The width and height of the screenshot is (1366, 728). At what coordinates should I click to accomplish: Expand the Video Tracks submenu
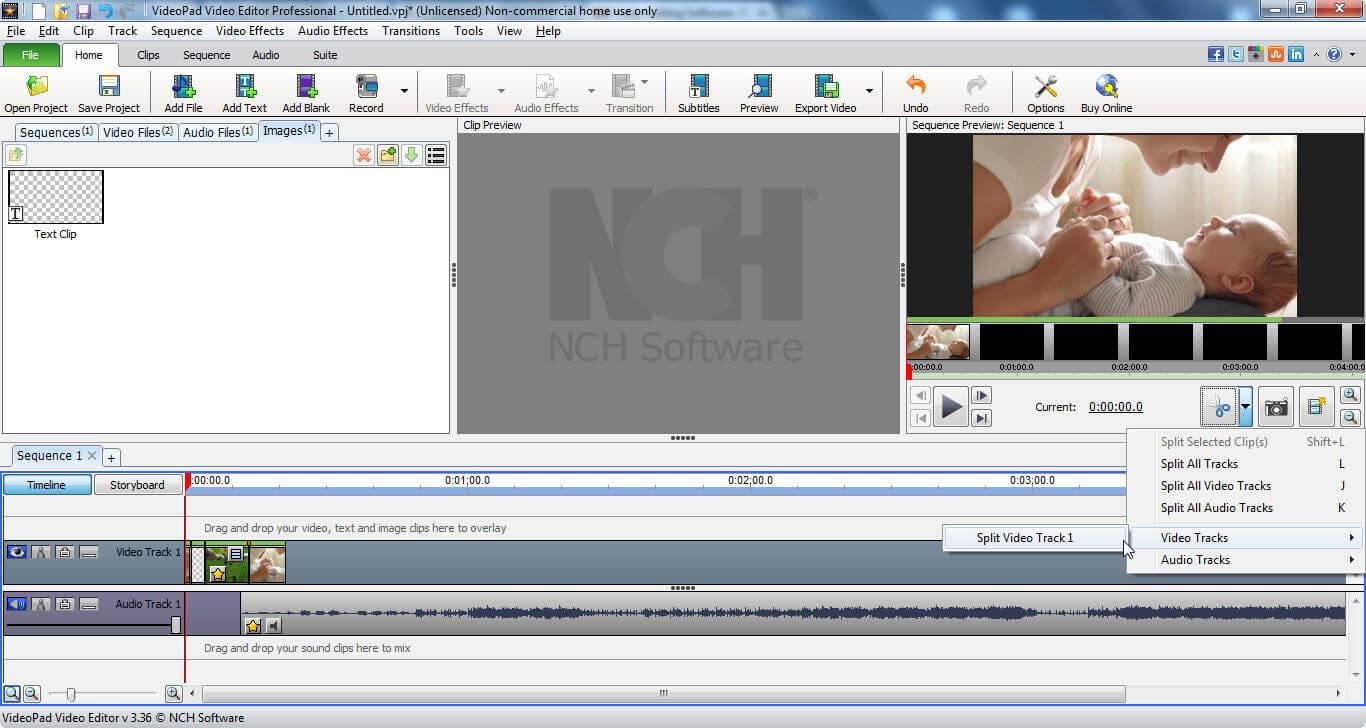tap(1245, 538)
